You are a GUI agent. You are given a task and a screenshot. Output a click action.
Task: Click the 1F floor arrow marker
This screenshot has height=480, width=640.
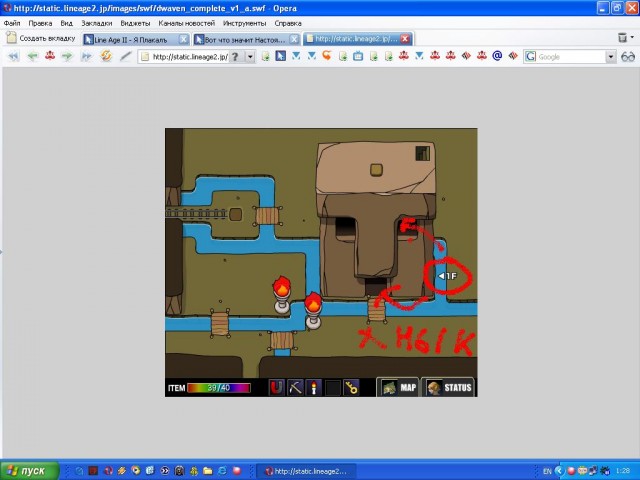(447, 276)
